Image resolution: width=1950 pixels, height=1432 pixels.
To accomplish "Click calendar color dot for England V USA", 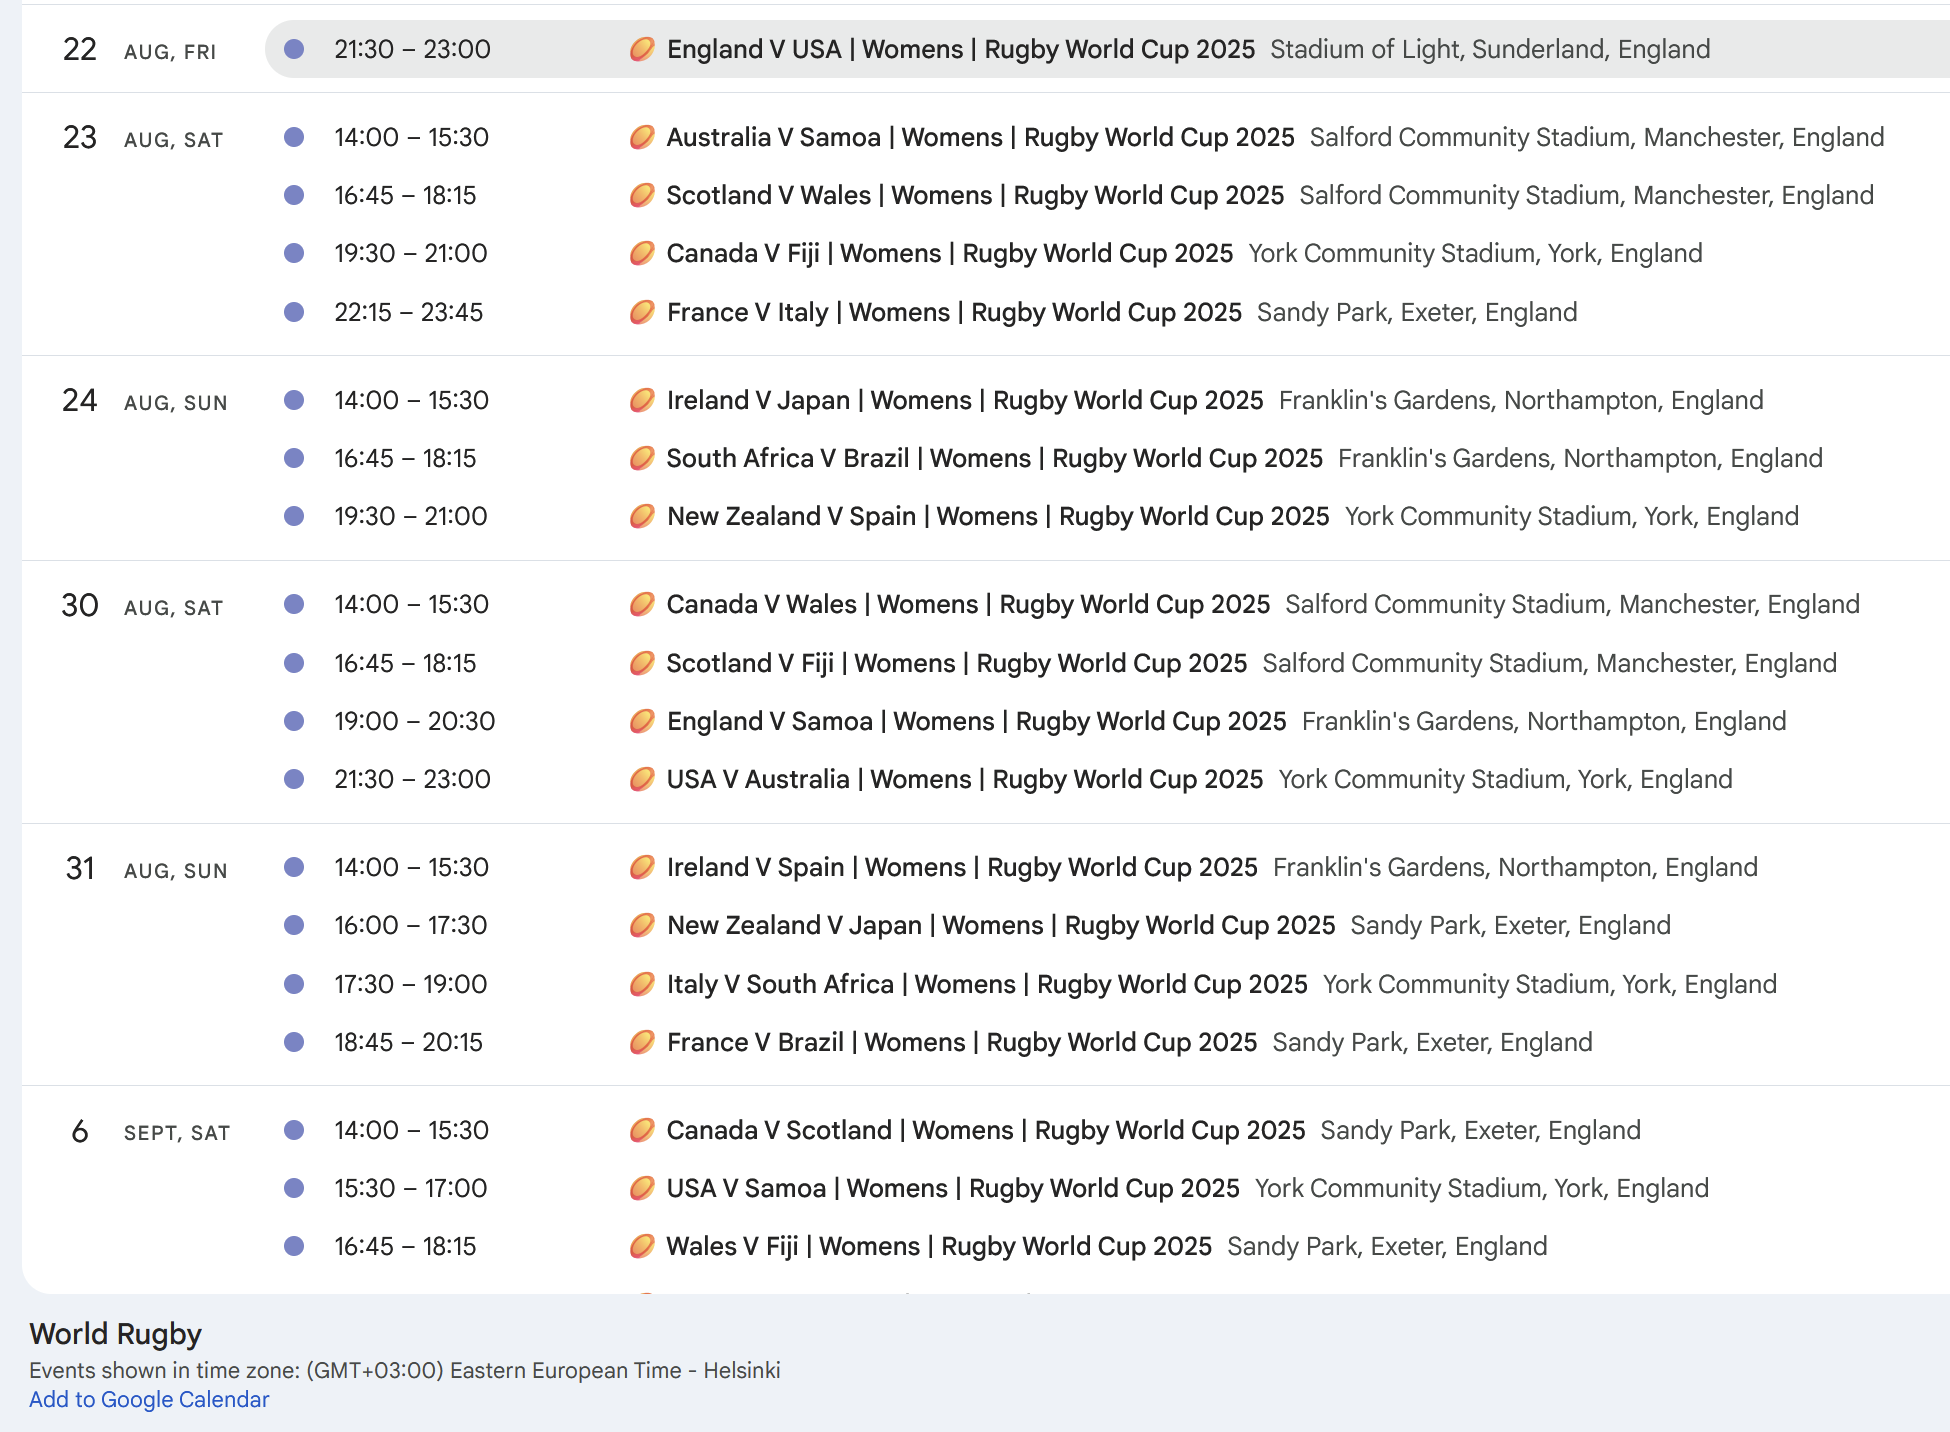I will (294, 49).
